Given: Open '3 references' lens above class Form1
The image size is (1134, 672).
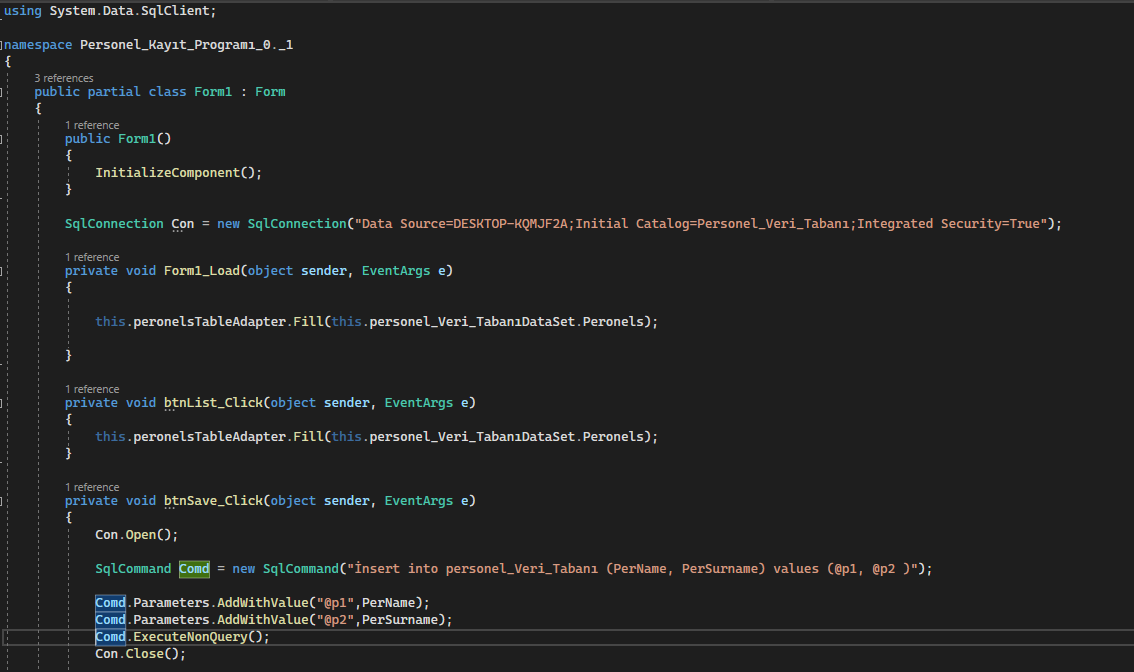Looking at the screenshot, I should tap(64, 78).
